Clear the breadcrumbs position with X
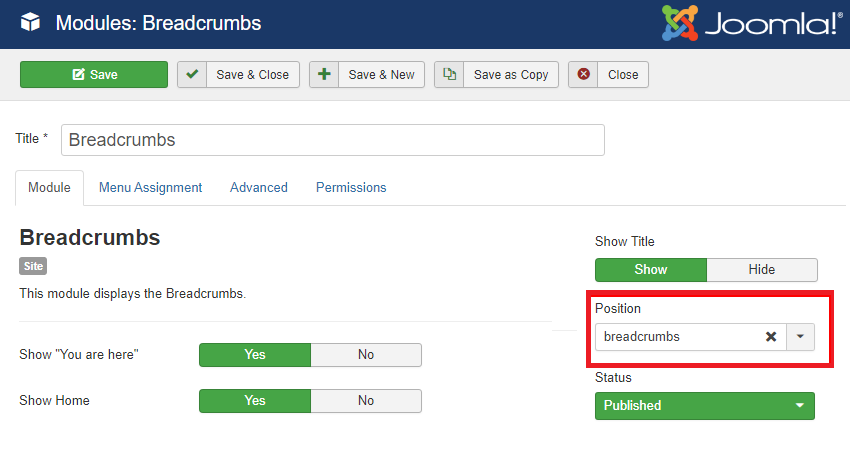Image resolution: width=850 pixels, height=450 pixels. click(x=771, y=337)
